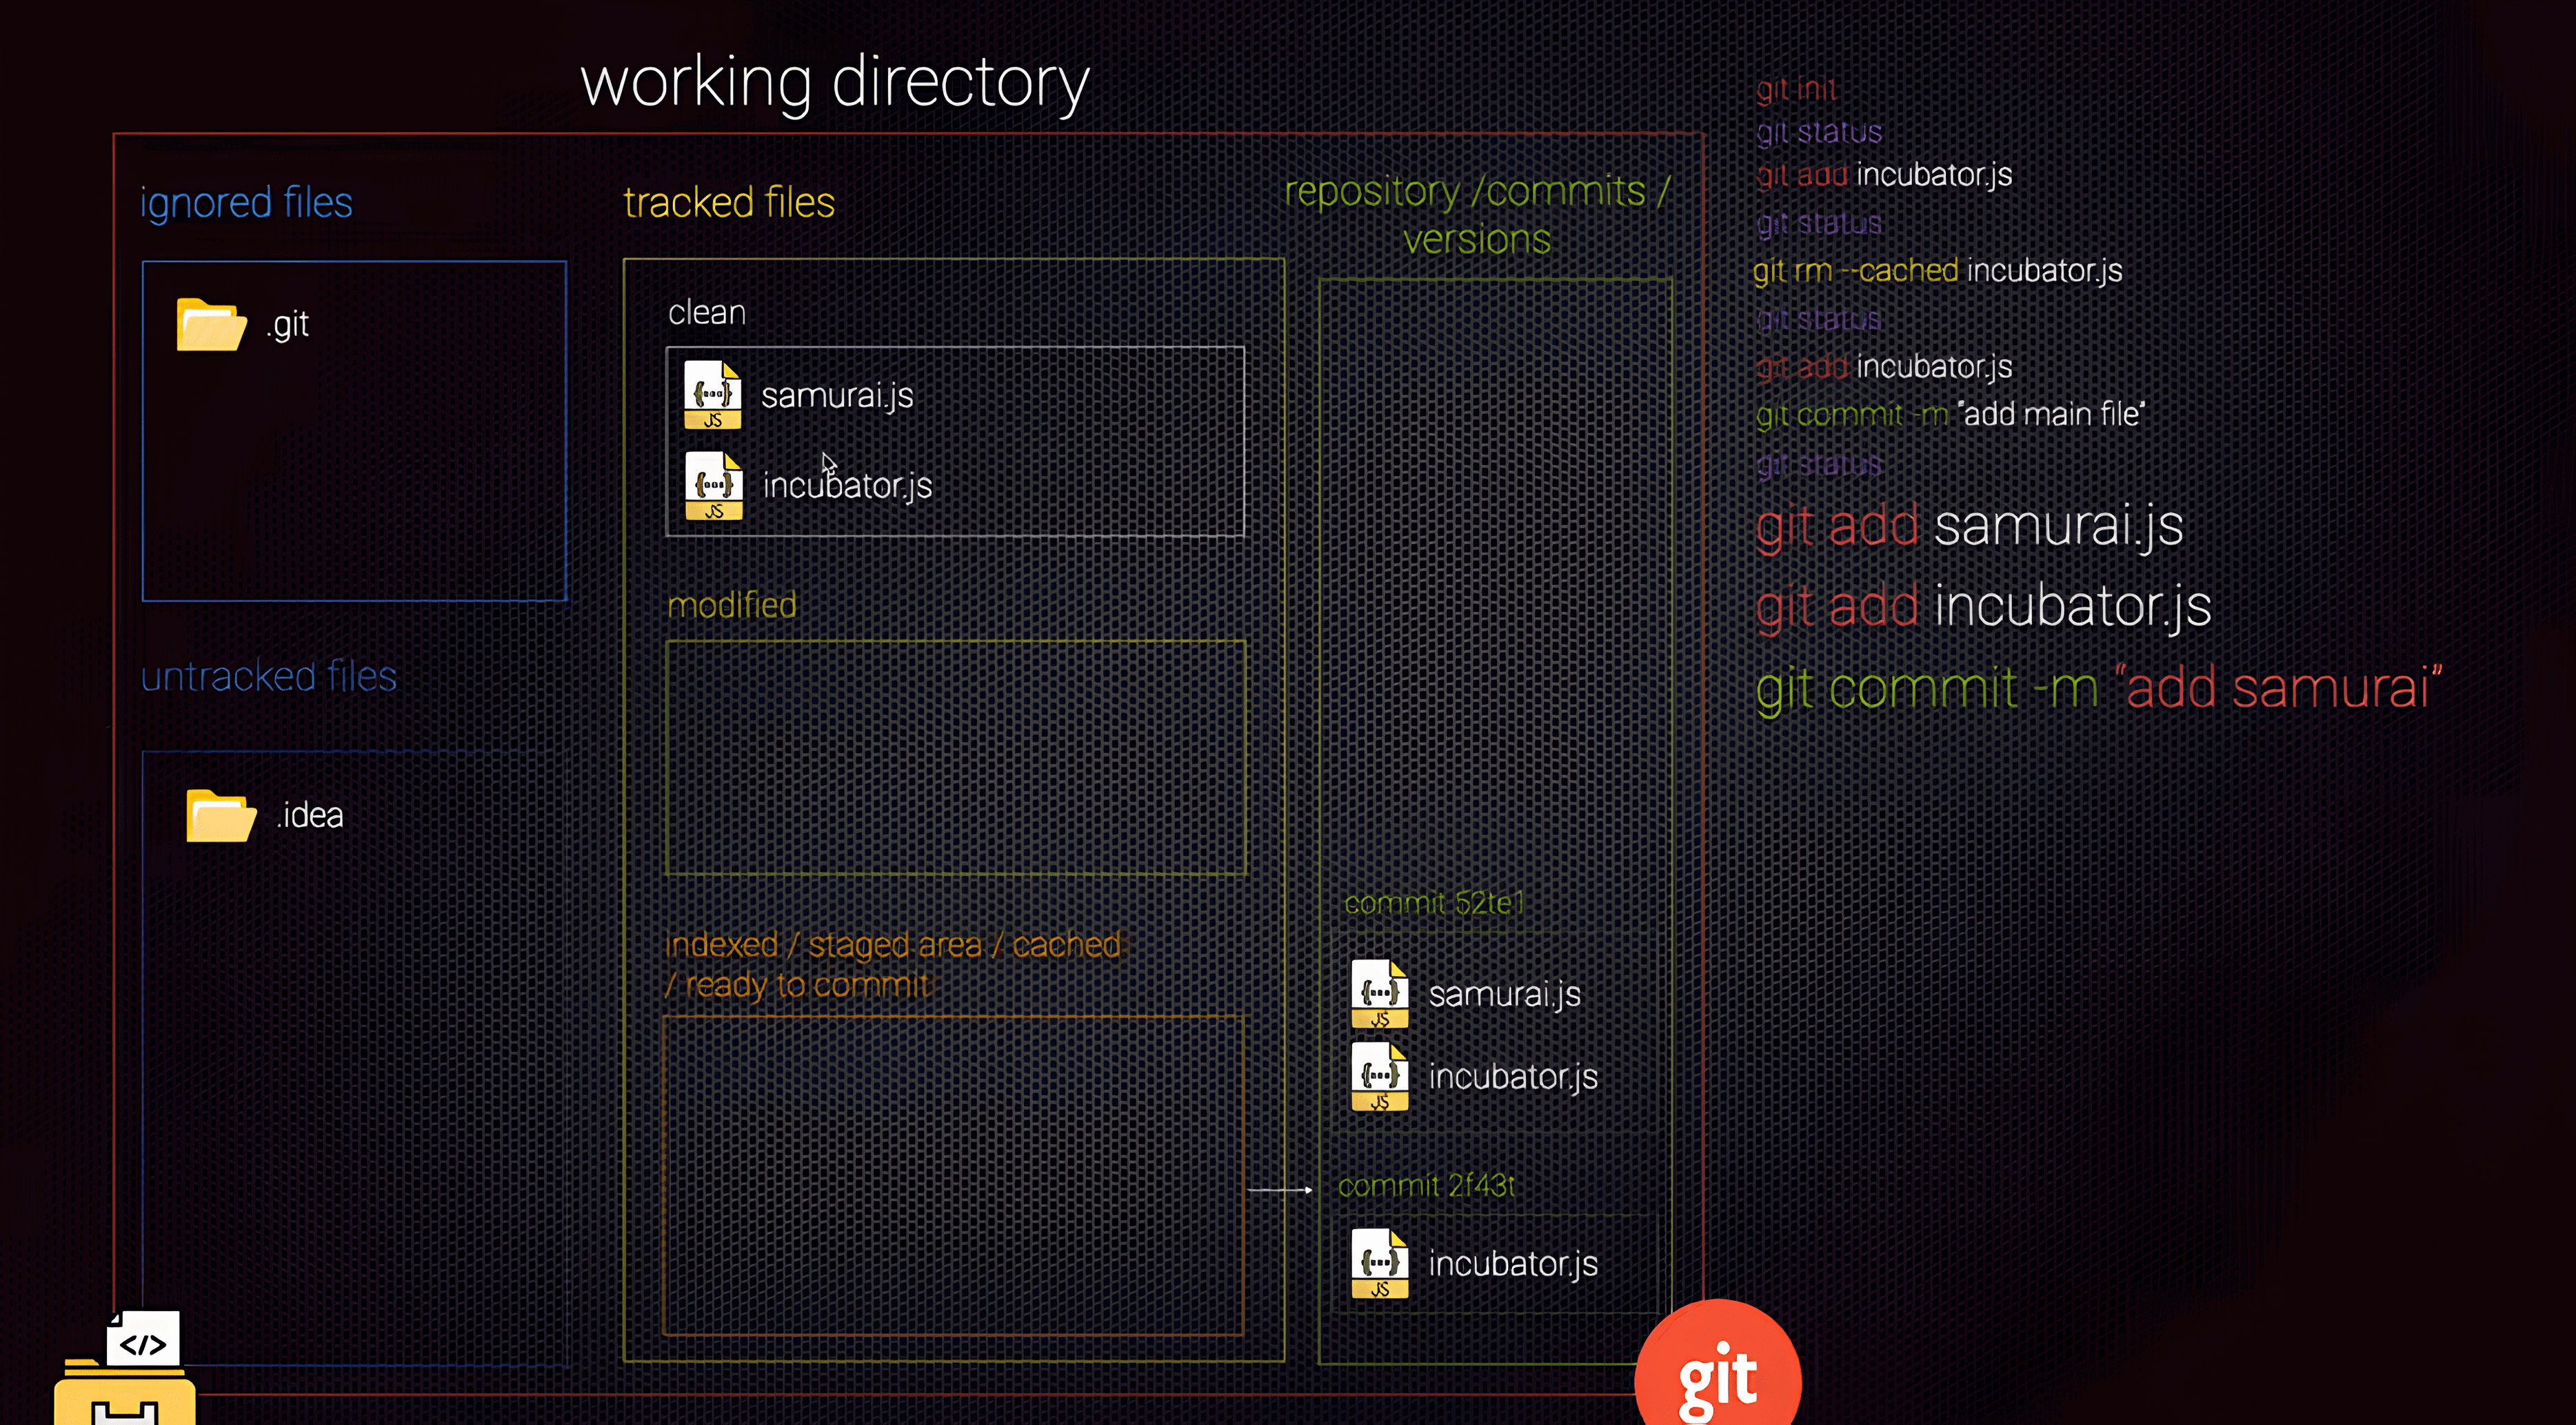Click incubator.js icon under commit 52te1

pyautogui.click(x=1379, y=1077)
